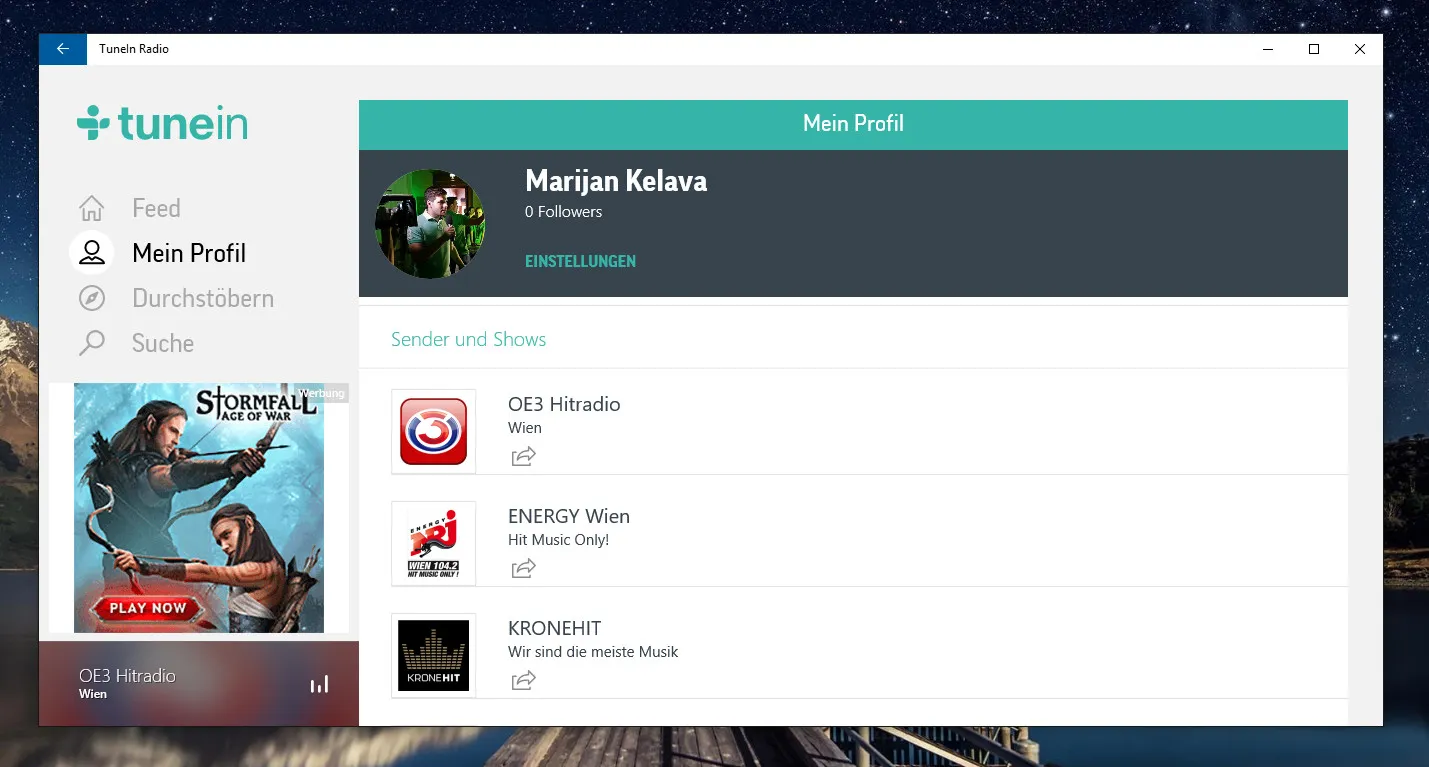Viewport: 1429px width, 767px height.
Task: Open ENERGY Wien NRJ logo
Action: click(433, 543)
